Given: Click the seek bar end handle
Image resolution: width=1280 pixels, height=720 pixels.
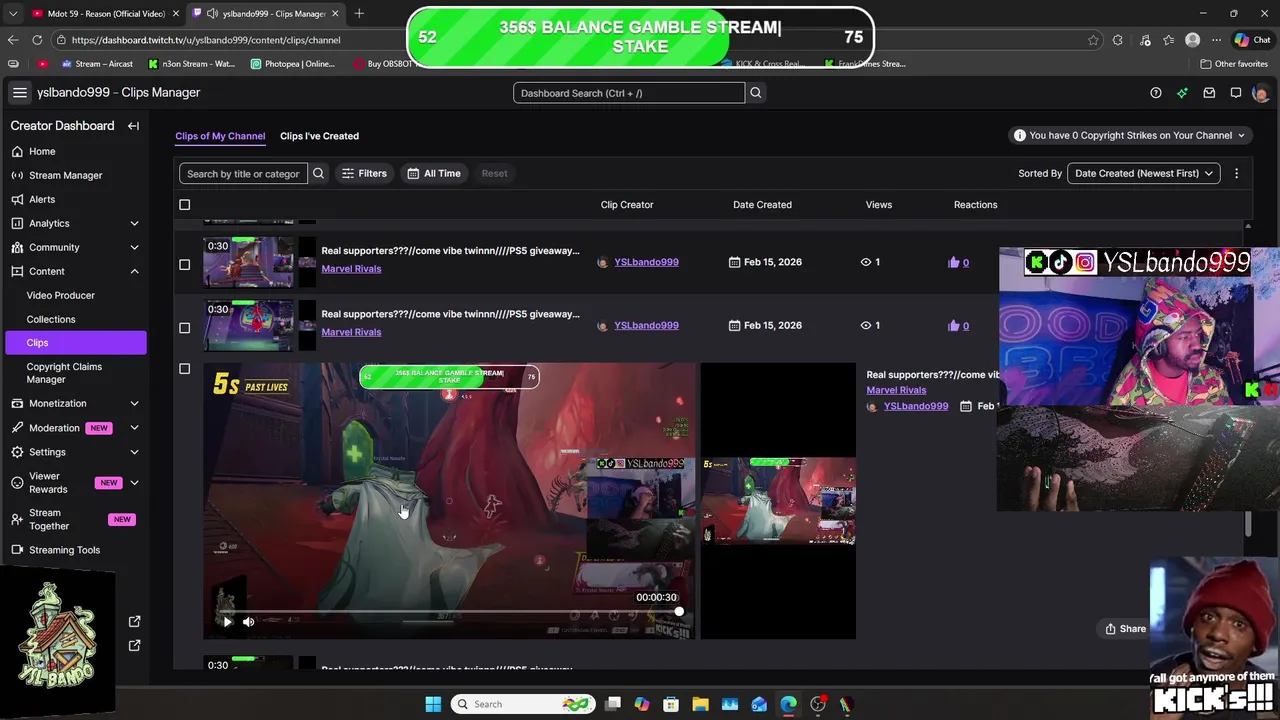Looking at the screenshot, I should coord(679,611).
